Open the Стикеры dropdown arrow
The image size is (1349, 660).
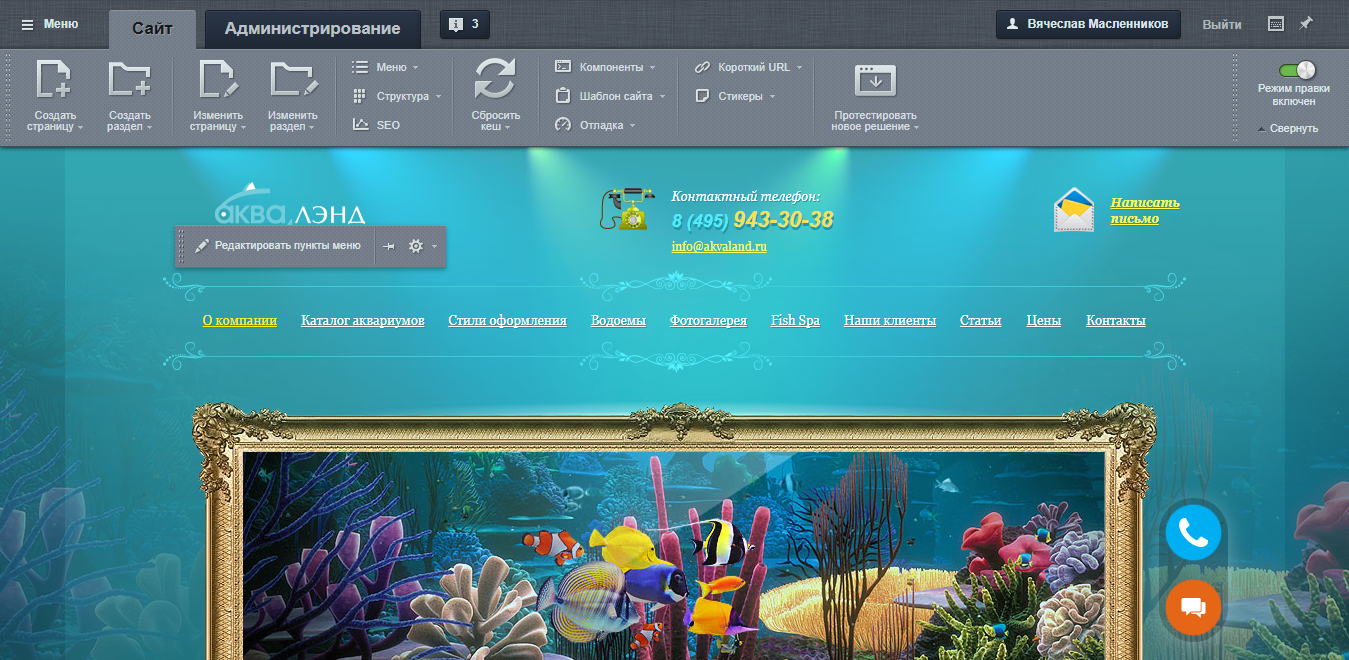click(x=772, y=97)
